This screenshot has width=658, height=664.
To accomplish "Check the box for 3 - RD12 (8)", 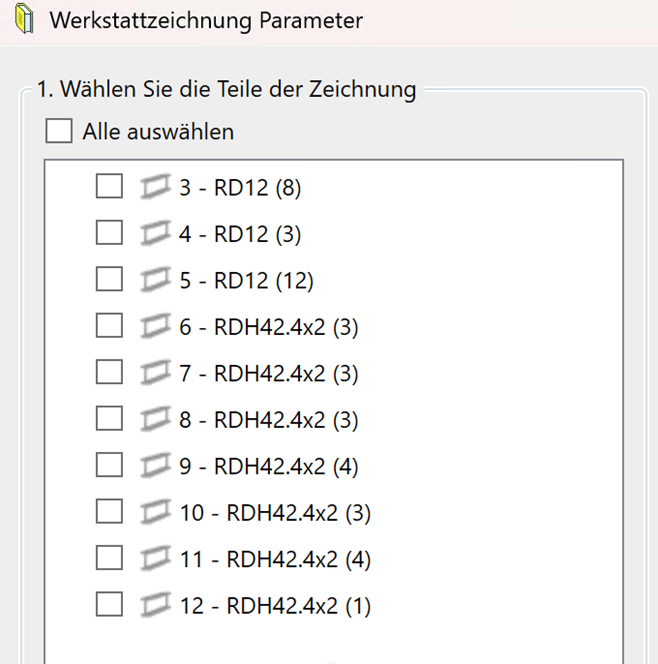I will (109, 187).
